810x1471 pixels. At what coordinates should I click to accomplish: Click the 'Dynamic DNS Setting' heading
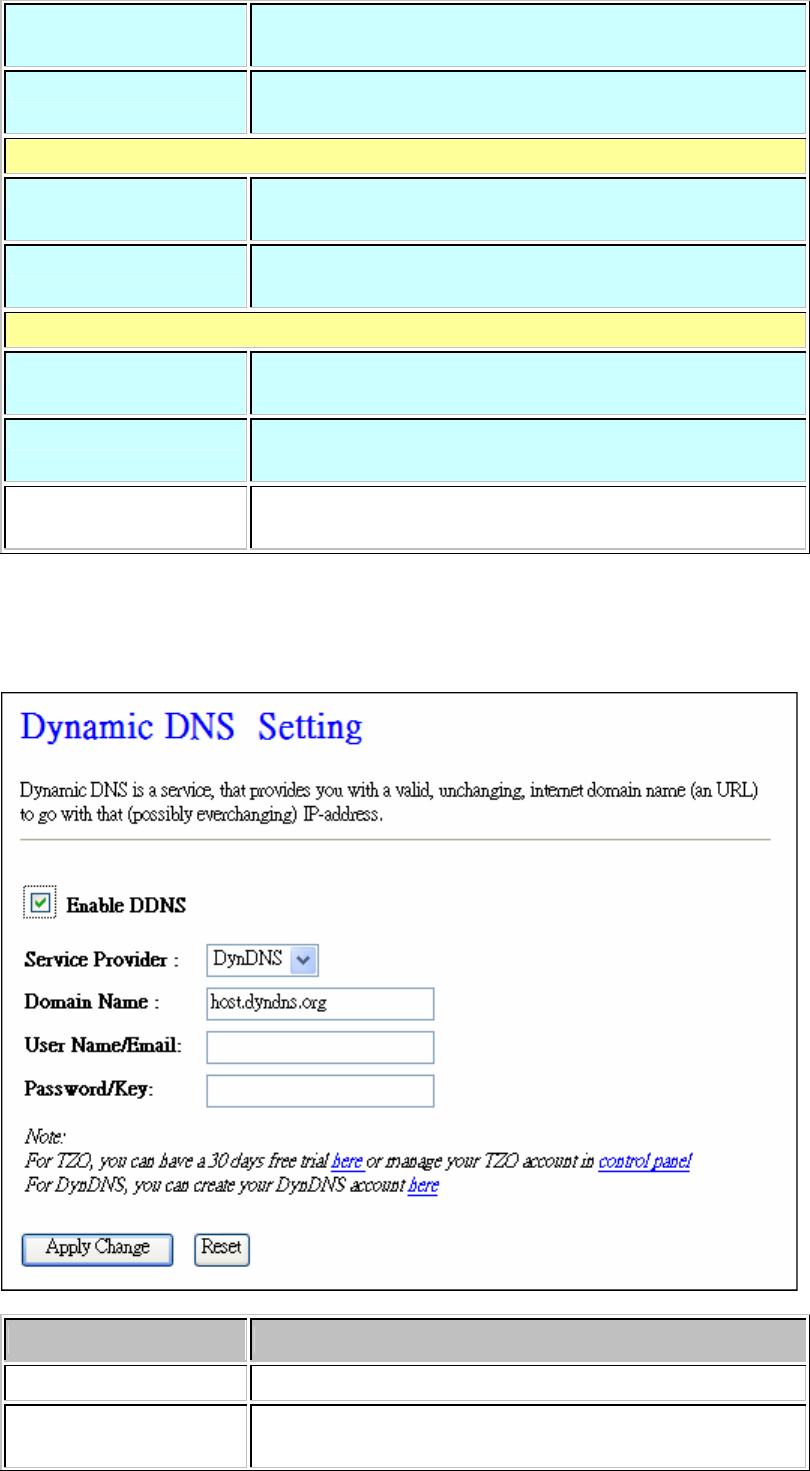[x=192, y=727]
